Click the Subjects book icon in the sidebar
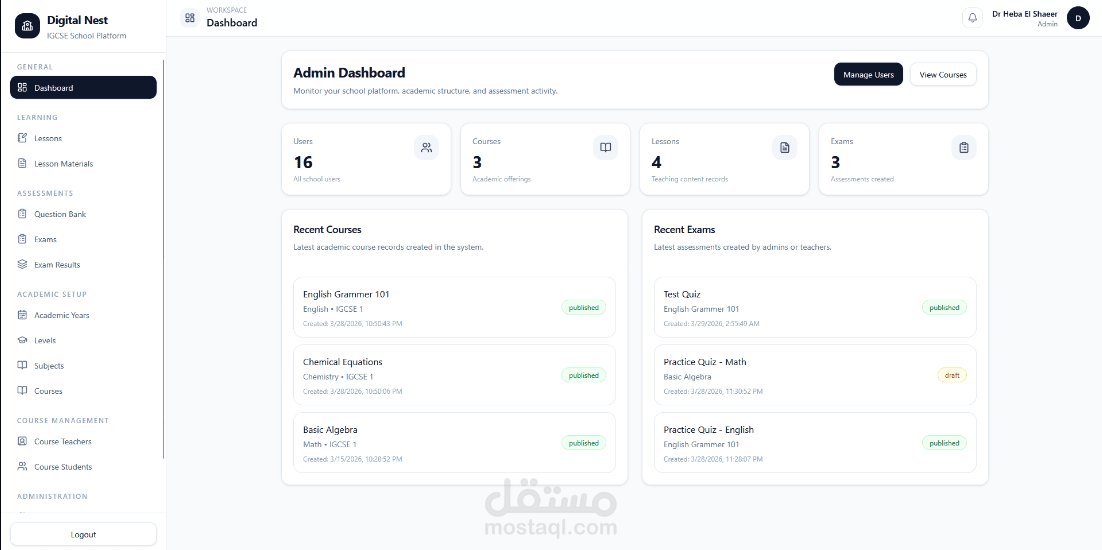 point(22,366)
